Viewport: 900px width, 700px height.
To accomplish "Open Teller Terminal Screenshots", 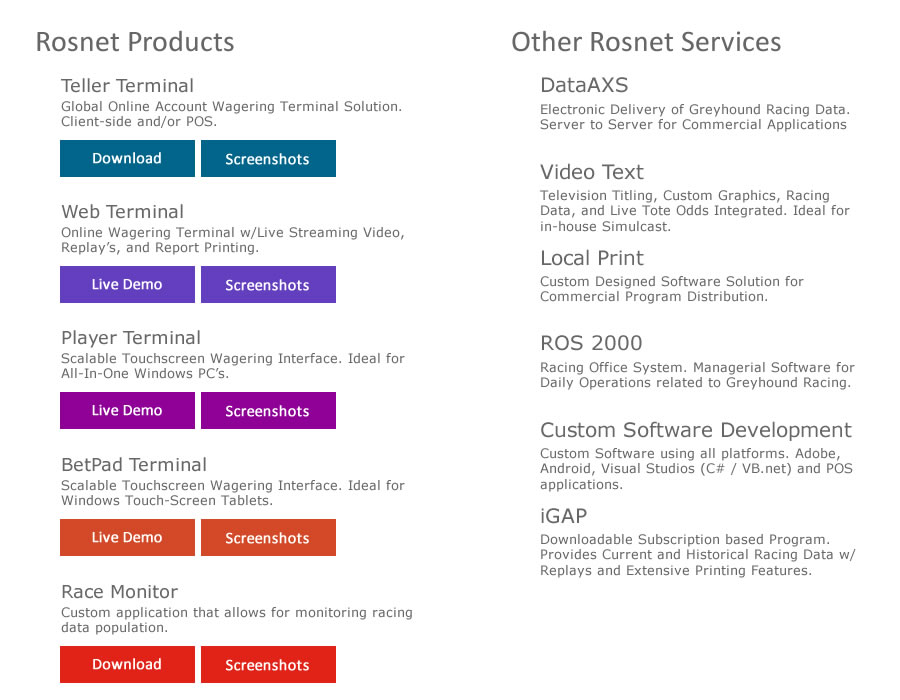I will [268, 158].
